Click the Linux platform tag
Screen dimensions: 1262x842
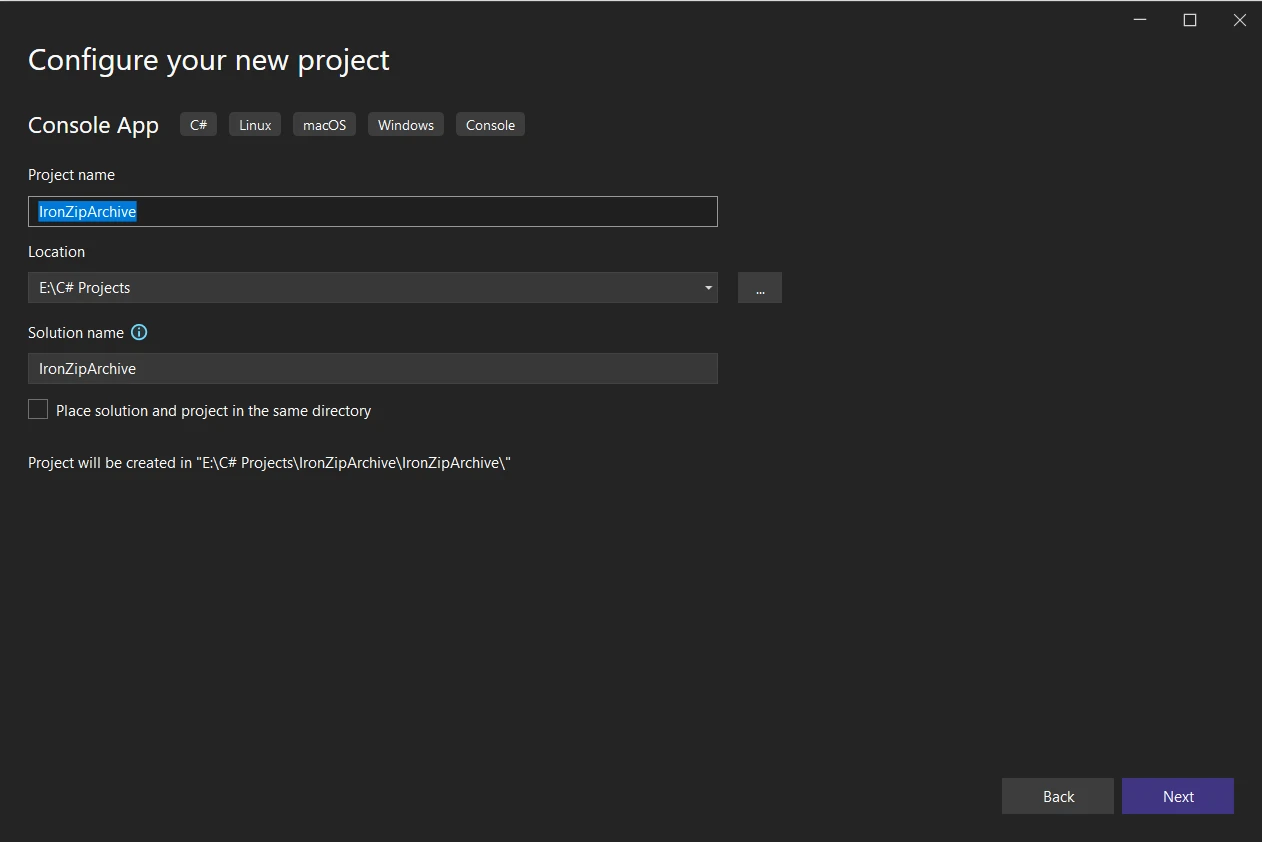[255, 125]
